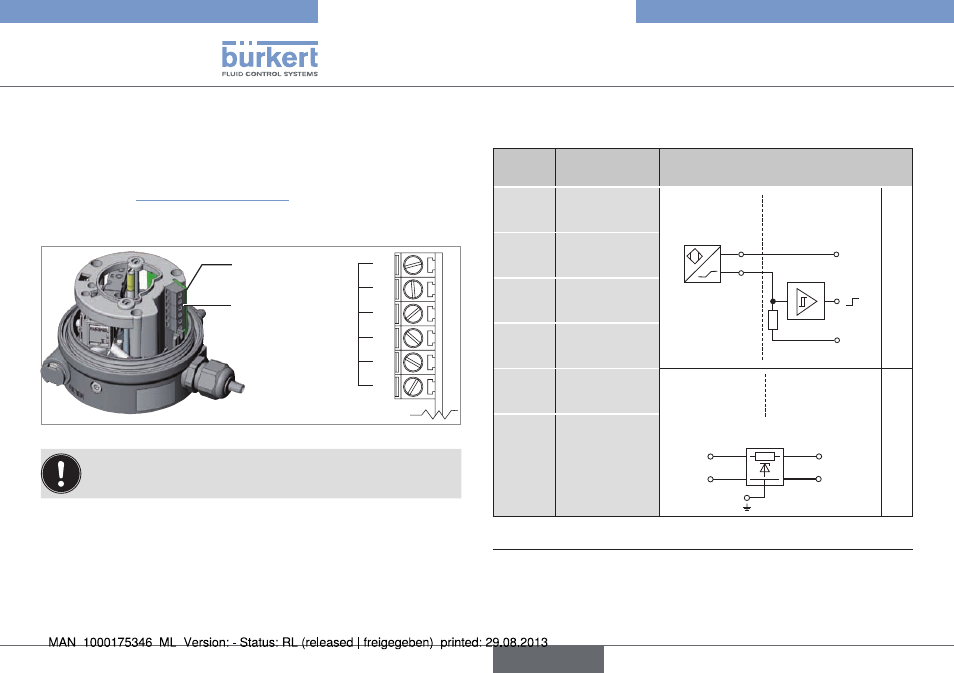Click the six-screw terminal block drawing
Screen dimensions: 954x673
coord(418,326)
